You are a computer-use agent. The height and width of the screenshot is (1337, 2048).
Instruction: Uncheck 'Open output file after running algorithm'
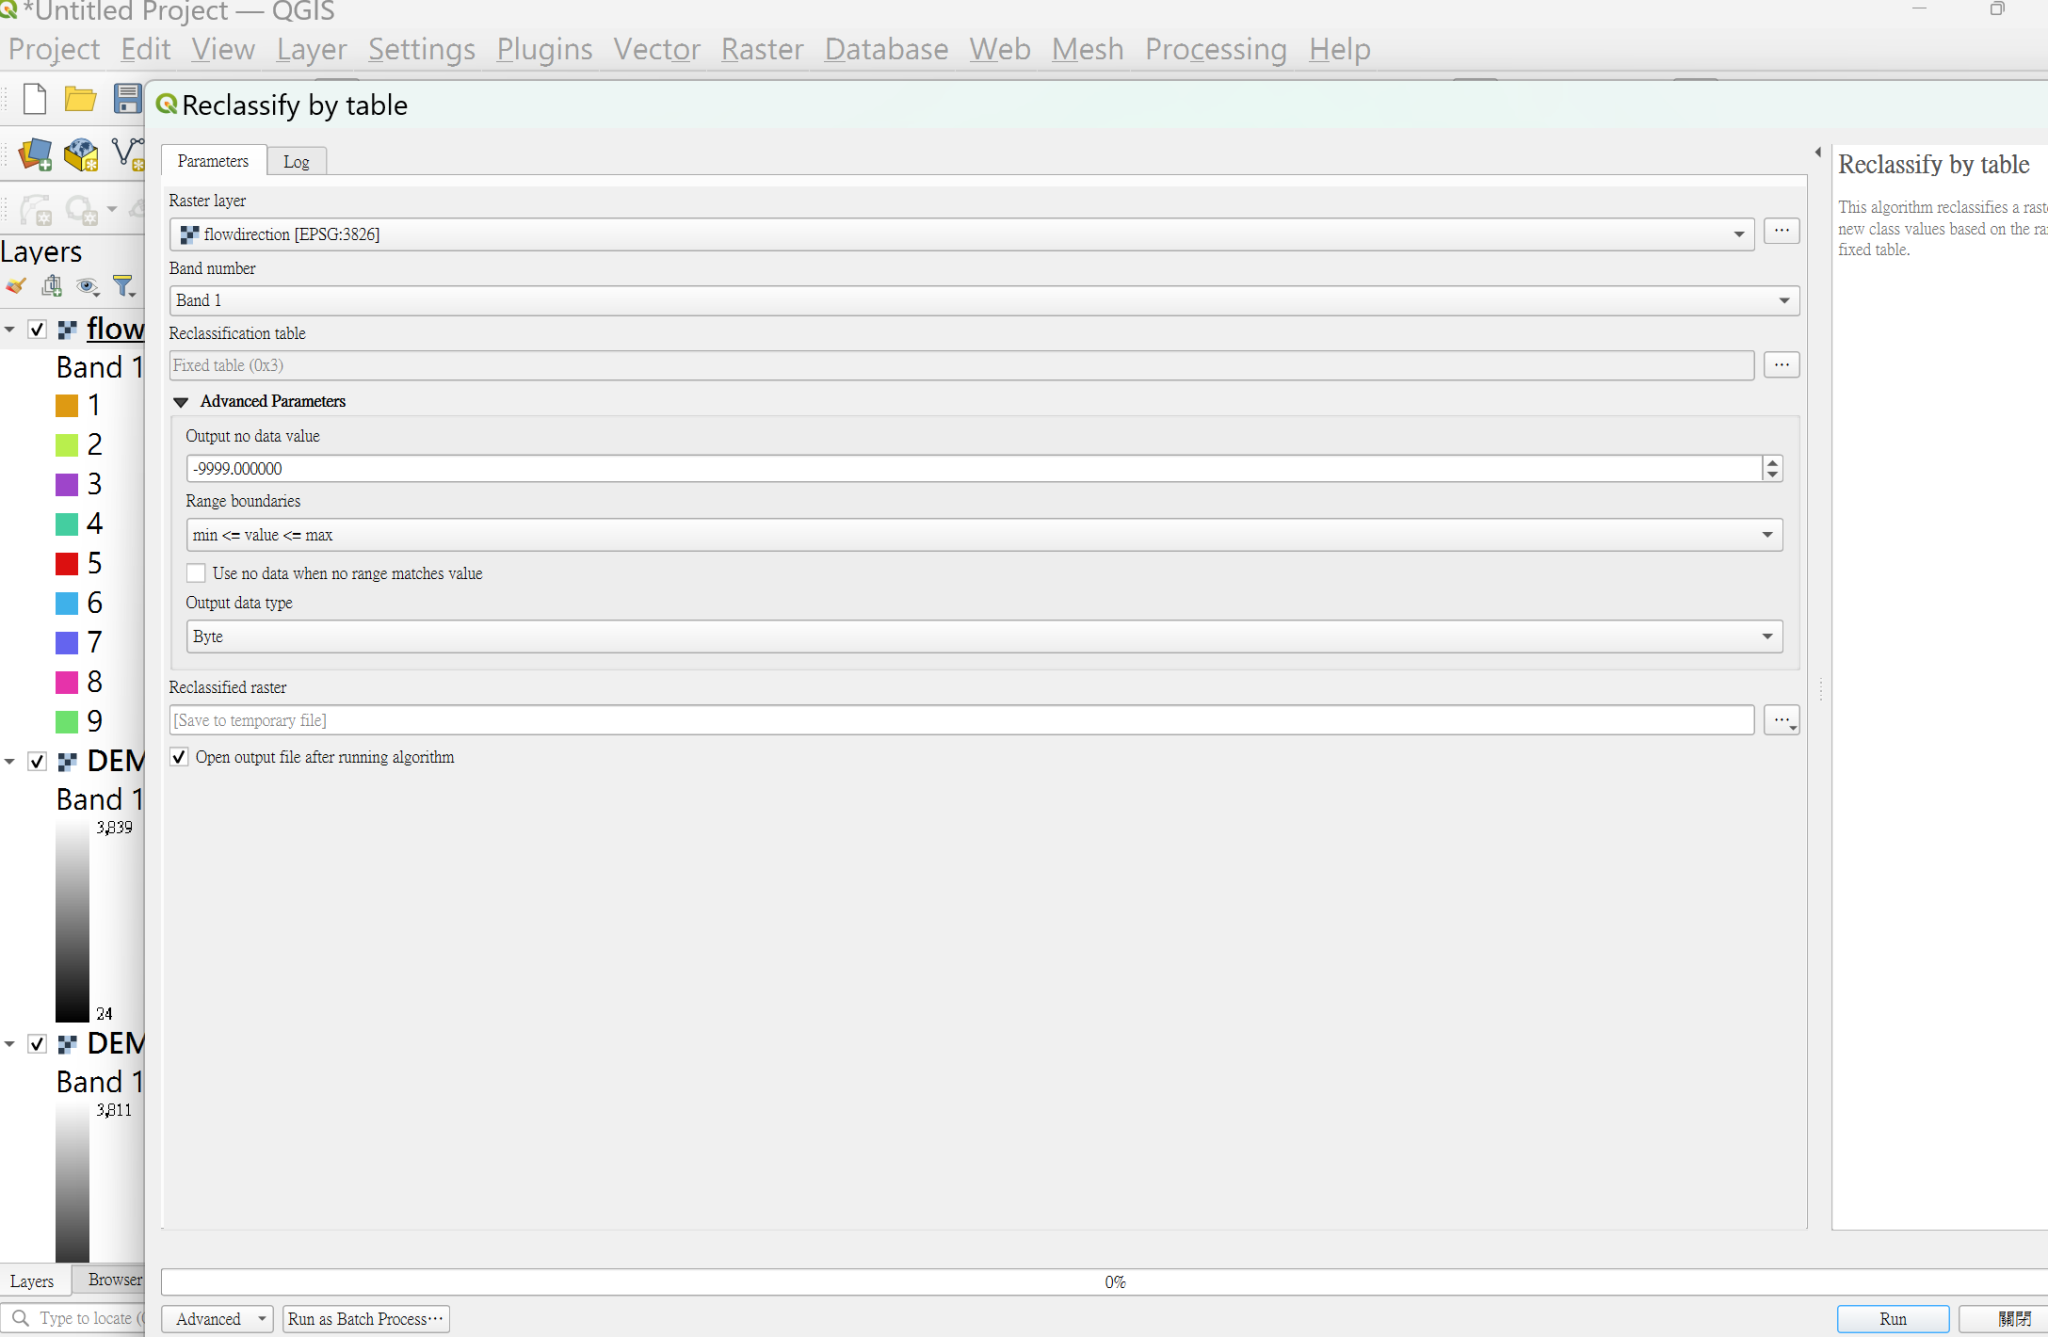pos(179,757)
